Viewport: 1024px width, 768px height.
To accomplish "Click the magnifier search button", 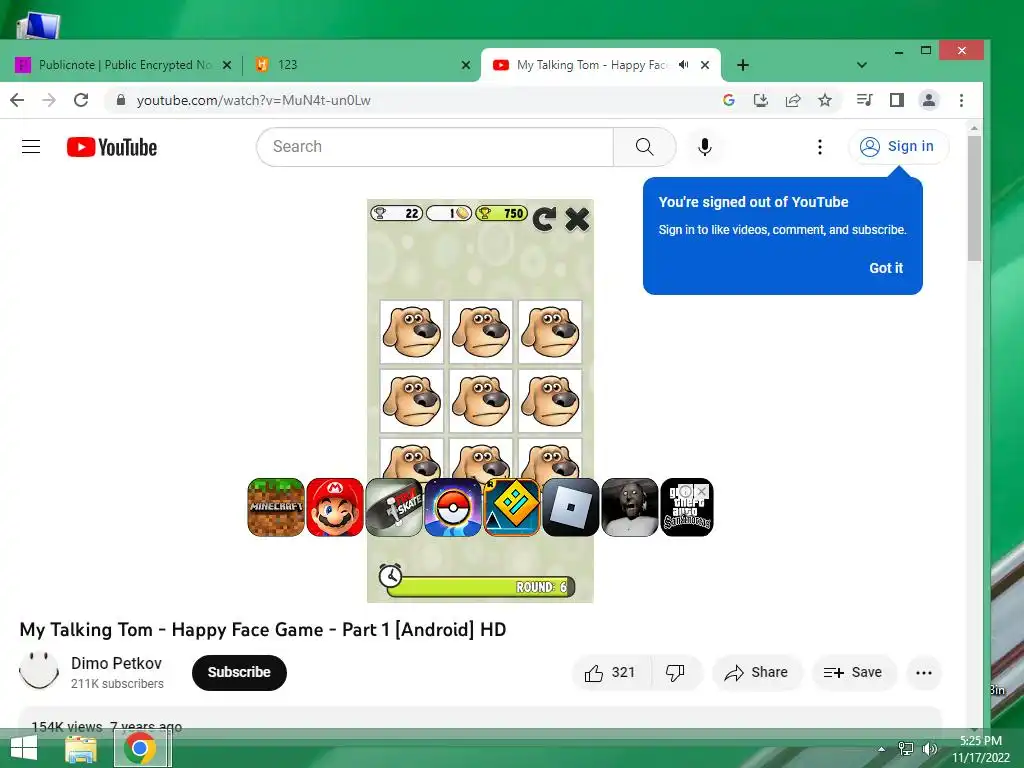I will (x=644, y=147).
